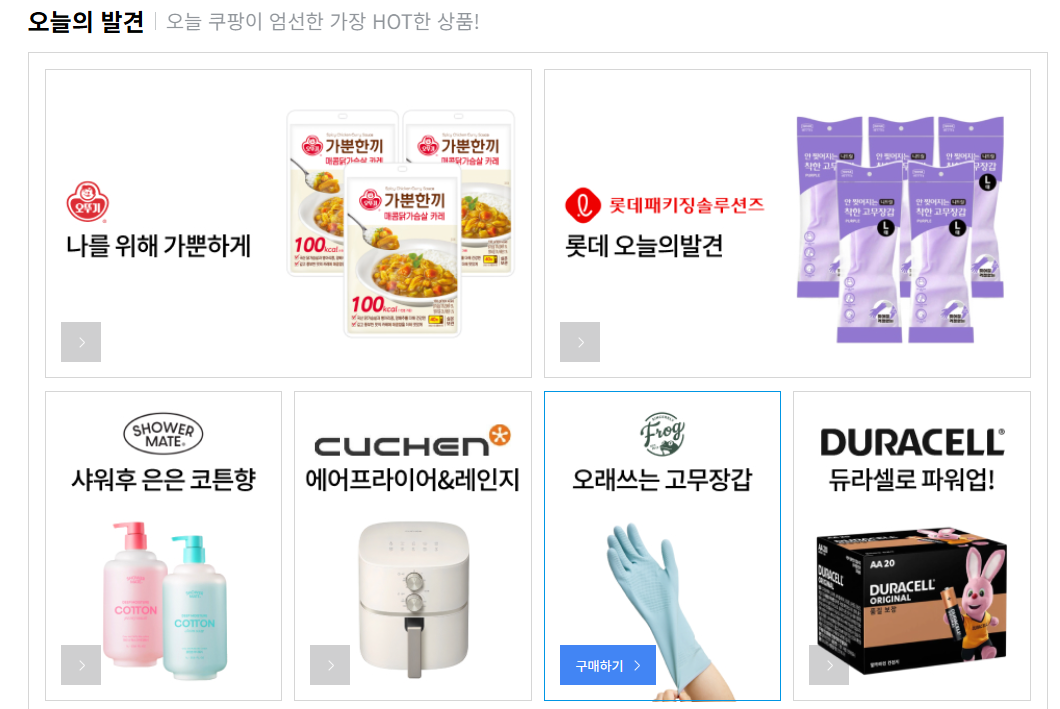The width and height of the screenshot is (1060, 709).
Task: Open the Shower Mate card arrow button
Action: pos(81,665)
